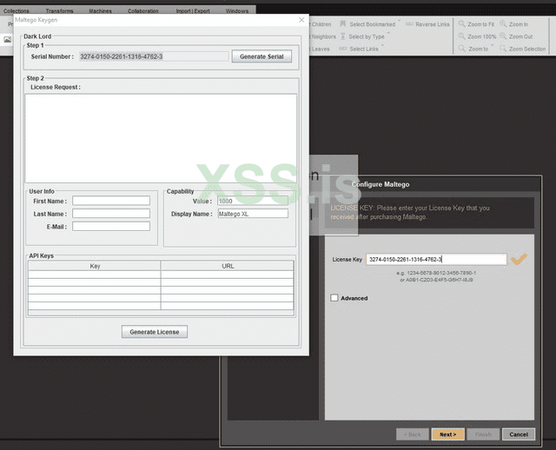Click the orange license key checkmark
The height and width of the screenshot is (450, 556).
[519, 259]
